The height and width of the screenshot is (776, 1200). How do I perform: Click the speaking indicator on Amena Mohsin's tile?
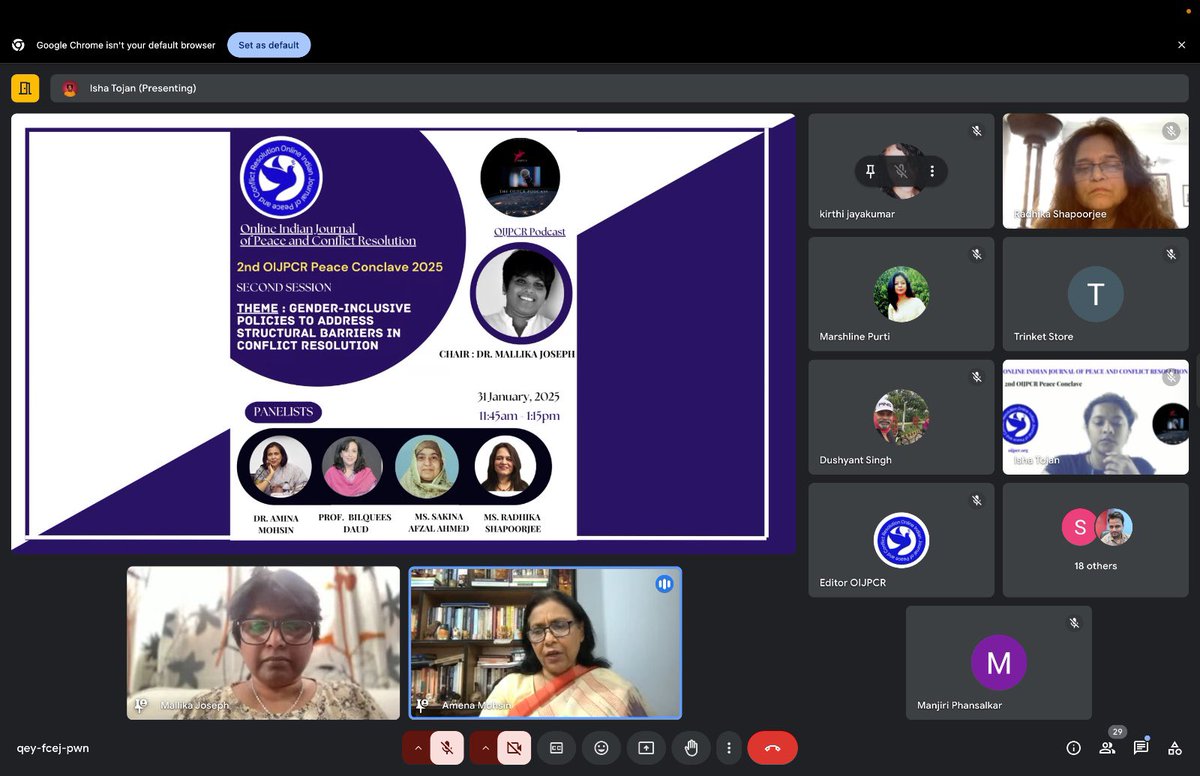click(x=664, y=584)
